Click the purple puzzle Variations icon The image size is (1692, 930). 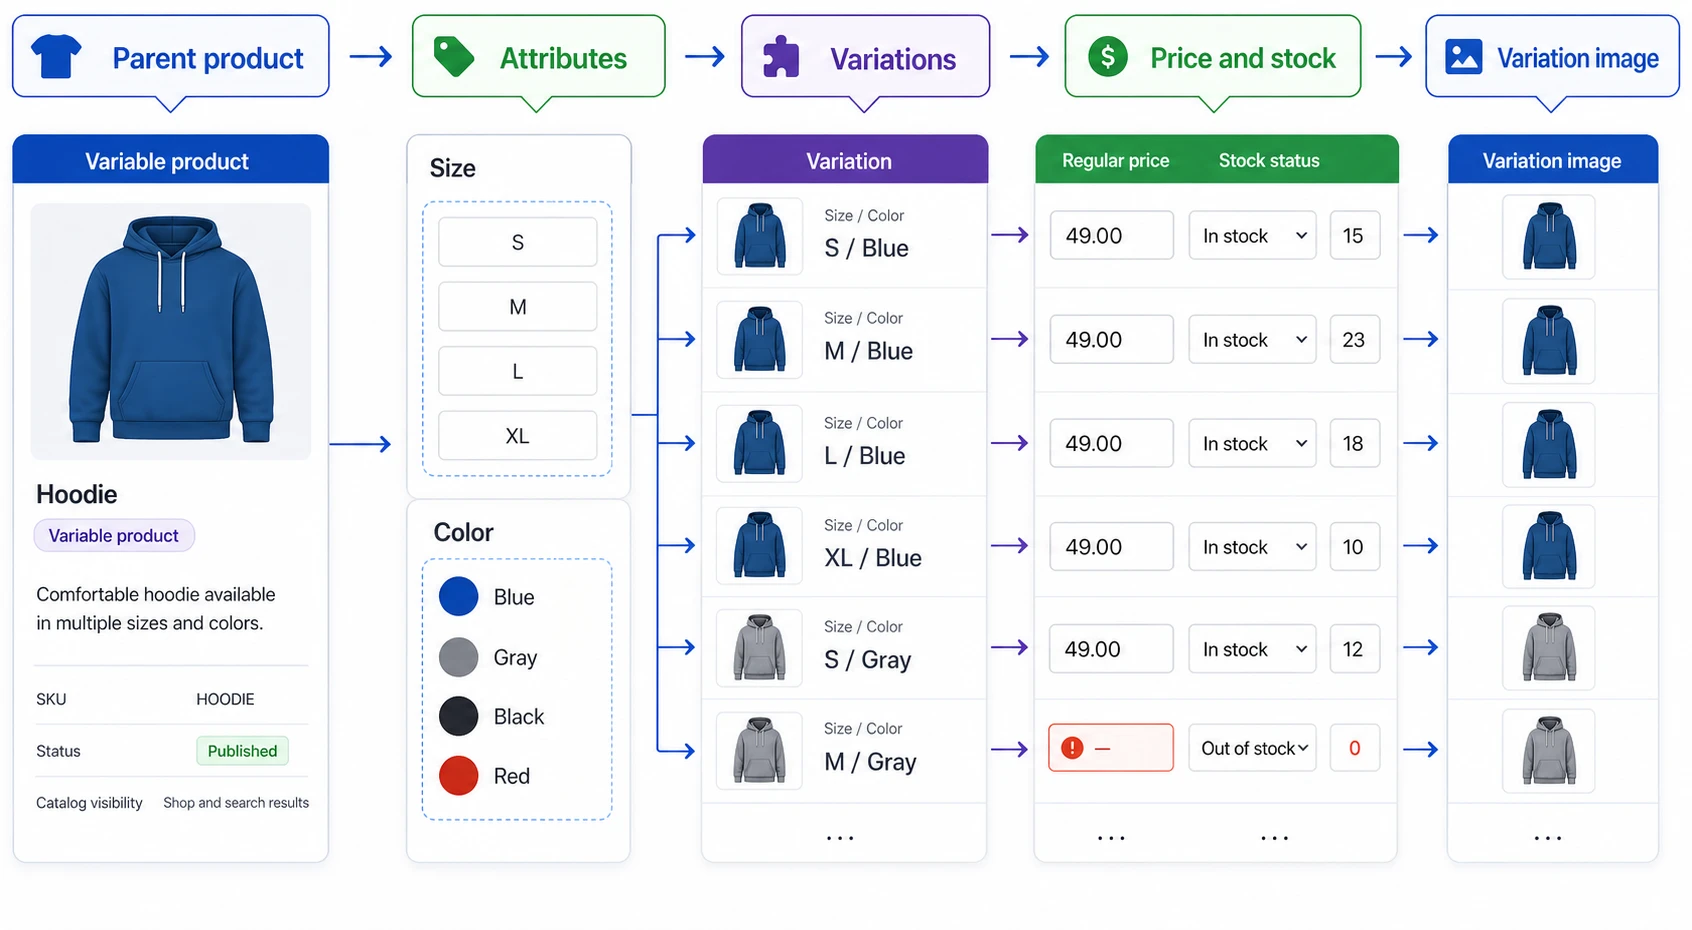pyautogui.click(x=781, y=57)
